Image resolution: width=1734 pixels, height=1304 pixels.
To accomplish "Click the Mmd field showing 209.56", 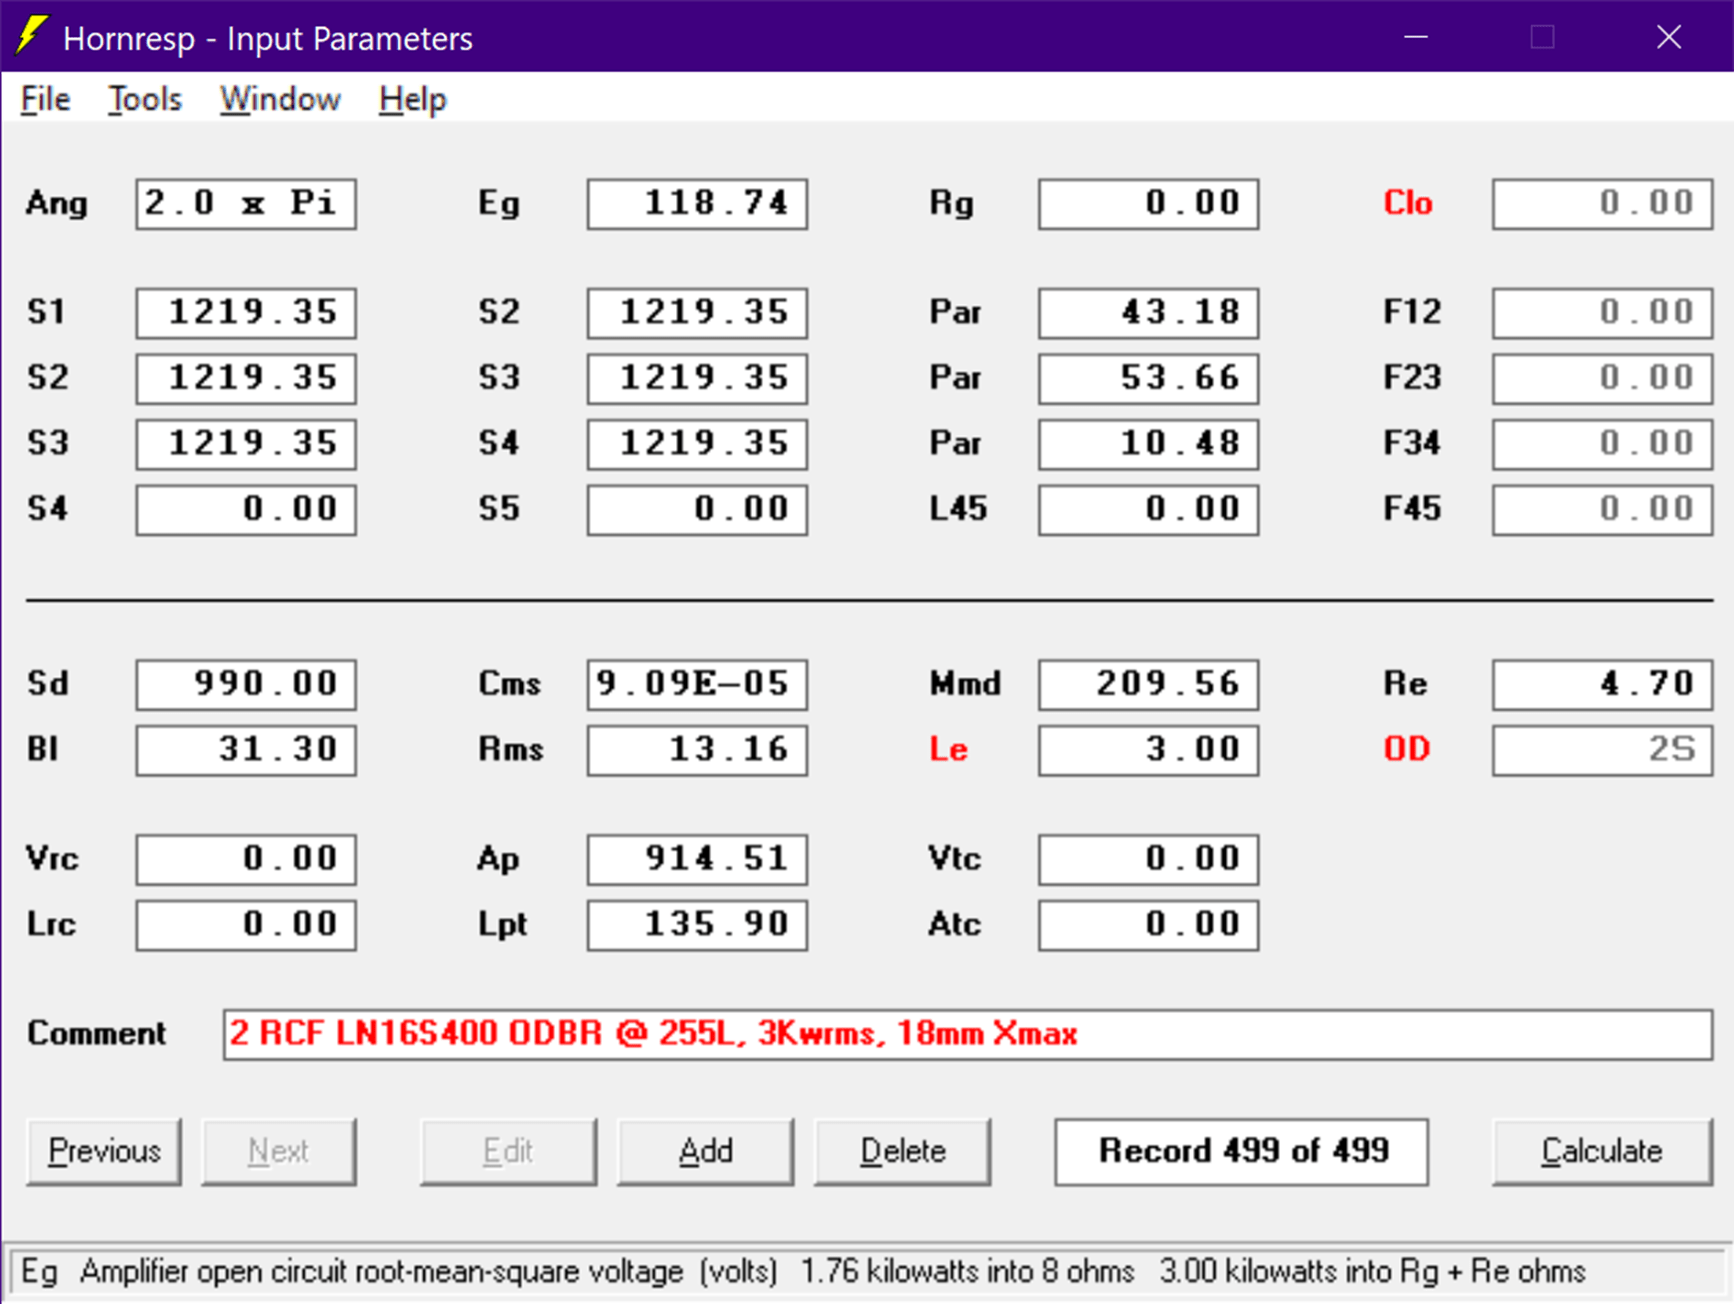I will click(1148, 685).
